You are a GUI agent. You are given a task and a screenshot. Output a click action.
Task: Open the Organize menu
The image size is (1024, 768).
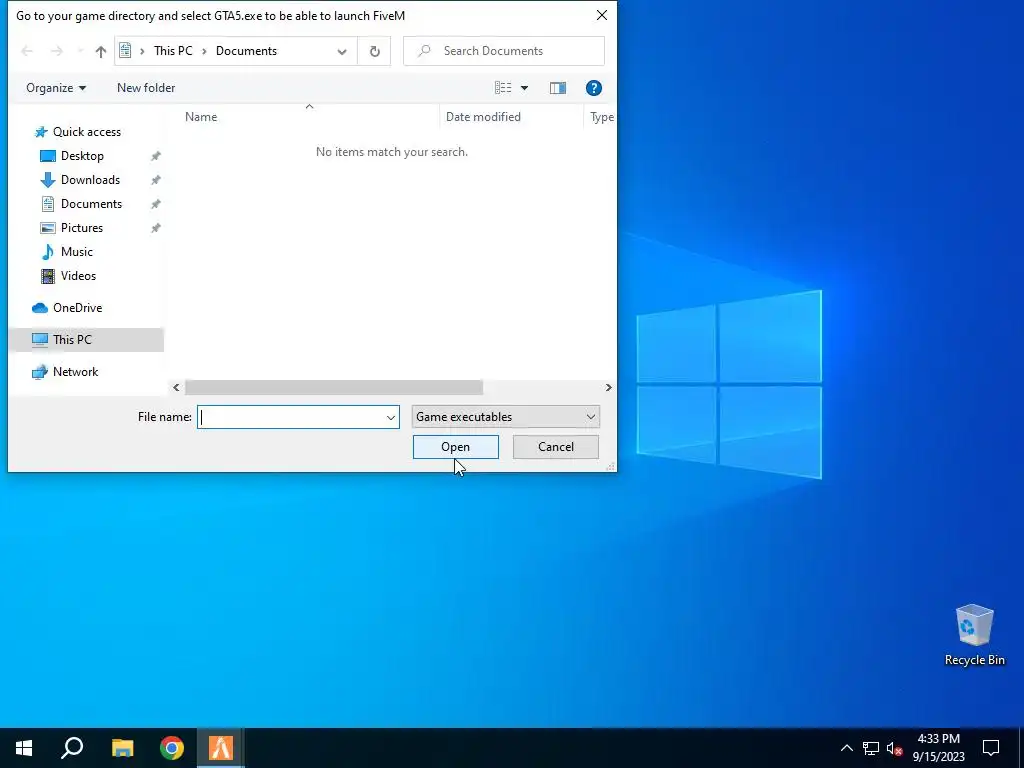click(56, 88)
